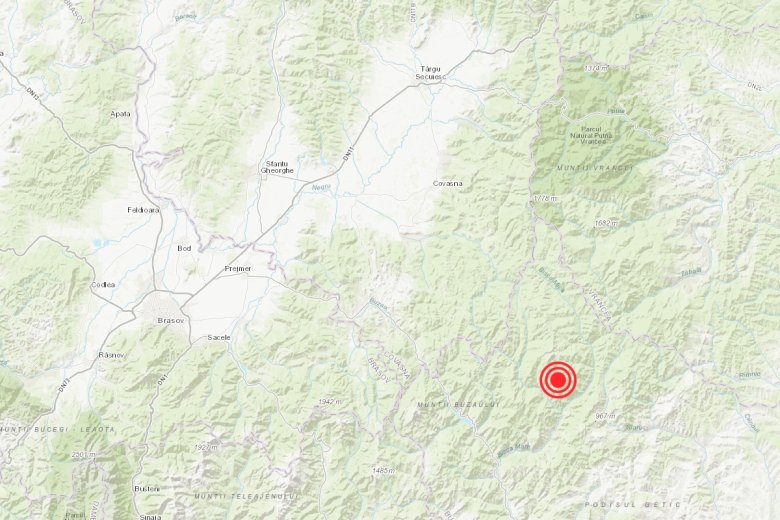The width and height of the screenshot is (780, 520).
Task: Click the Rasnov town label
Action: tap(112, 355)
